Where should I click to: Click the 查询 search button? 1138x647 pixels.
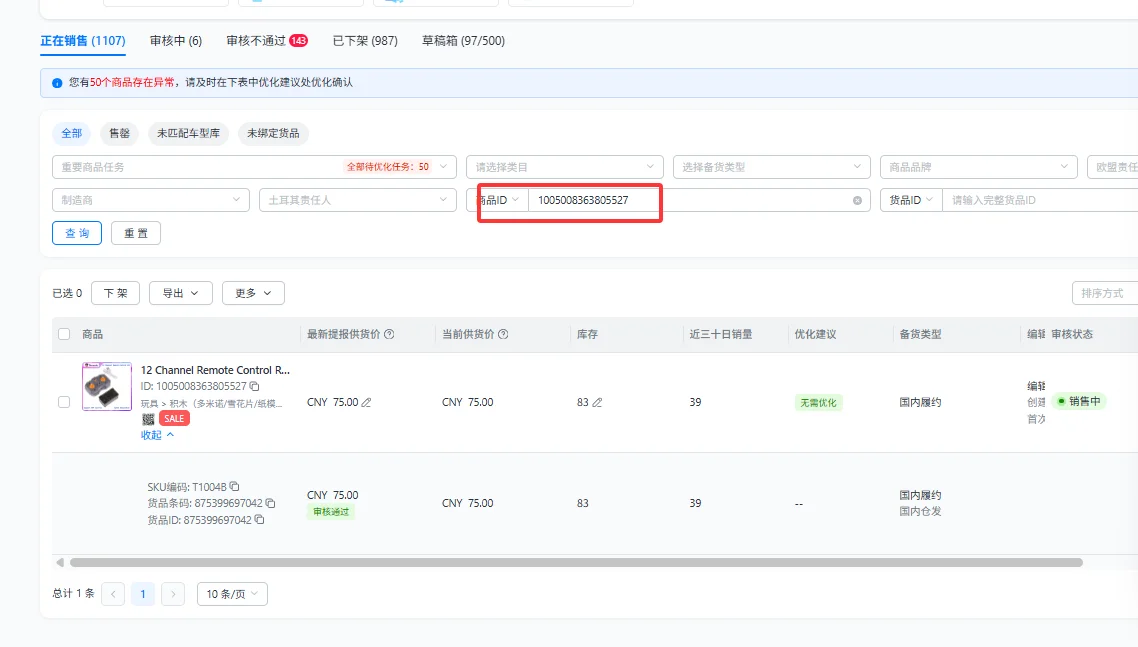click(x=77, y=233)
